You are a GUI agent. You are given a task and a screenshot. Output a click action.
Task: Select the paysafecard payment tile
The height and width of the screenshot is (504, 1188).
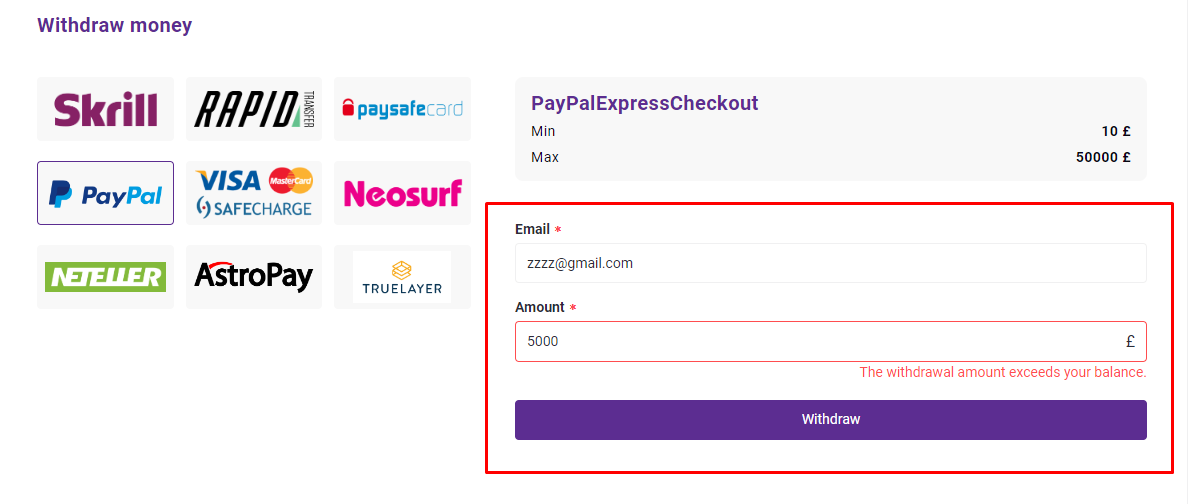(x=402, y=109)
